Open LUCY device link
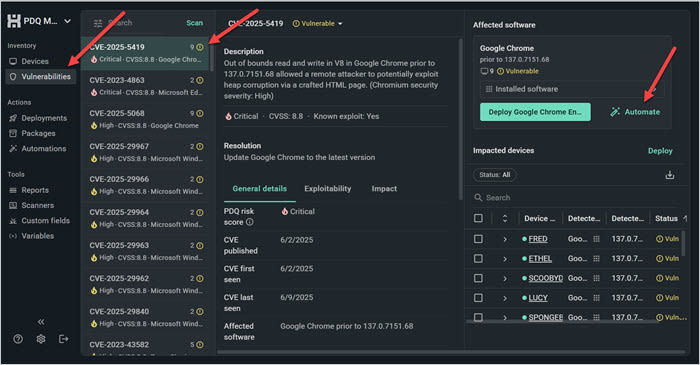The image size is (700, 365). pyautogui.click(x=538, y=298)
